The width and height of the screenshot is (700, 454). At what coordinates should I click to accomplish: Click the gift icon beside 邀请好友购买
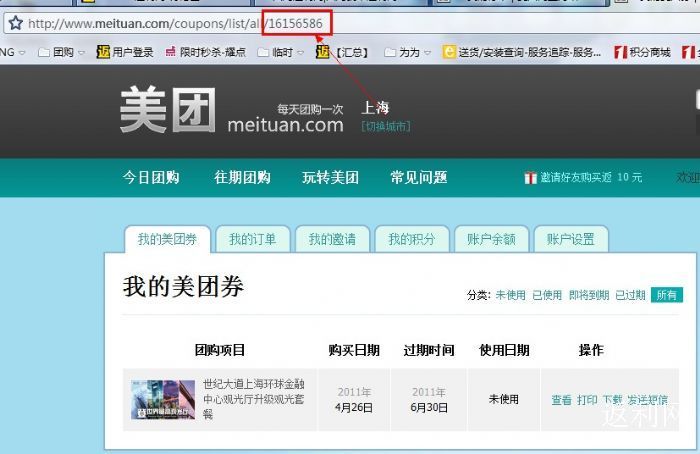point(530,178)
